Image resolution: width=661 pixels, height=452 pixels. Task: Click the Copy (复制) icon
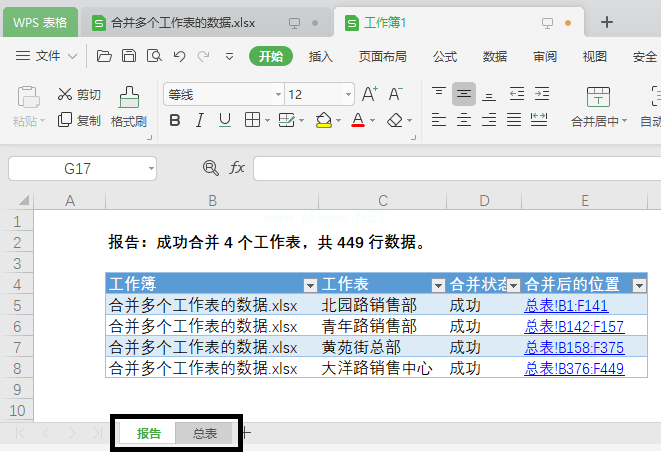click(x=65, y=120)
